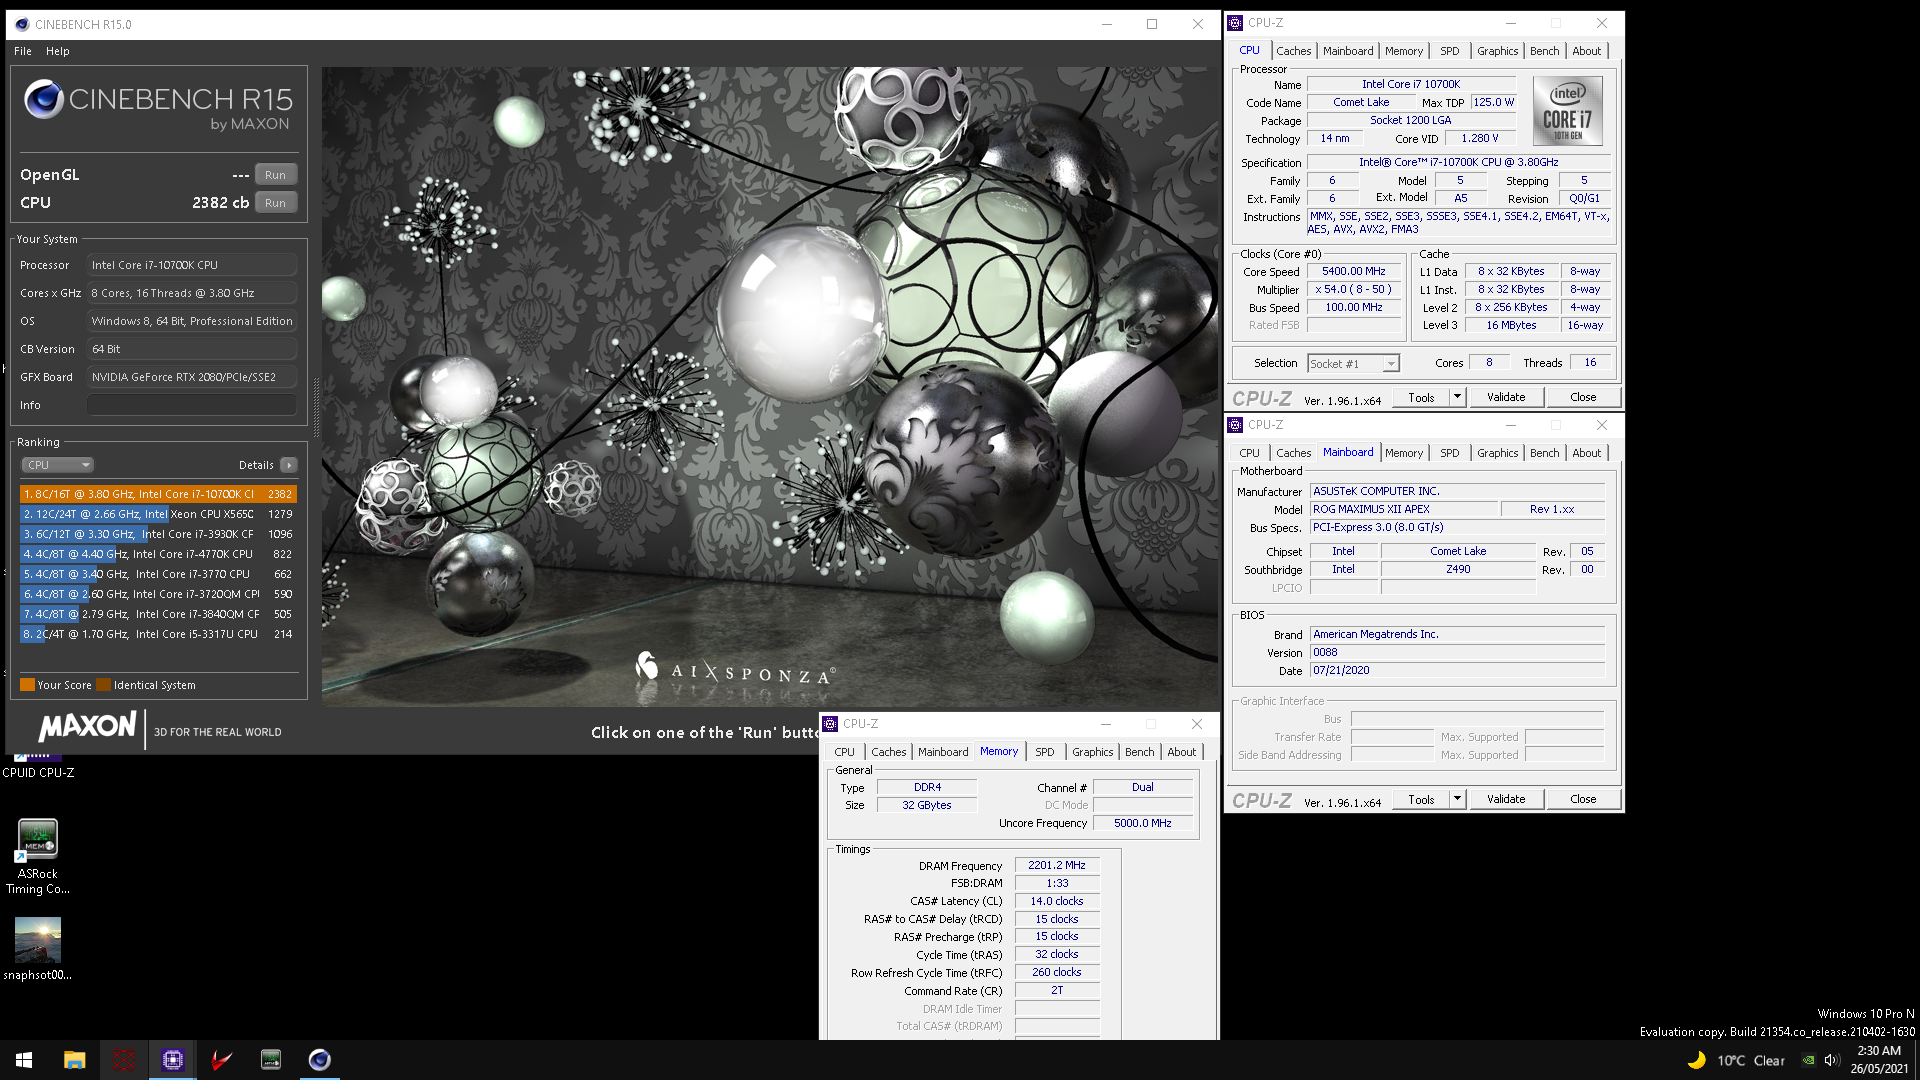Open About tab in Memory CPU-Z window
The height and width of the screenshot is (1080, 1920).
pos(1181,752)
